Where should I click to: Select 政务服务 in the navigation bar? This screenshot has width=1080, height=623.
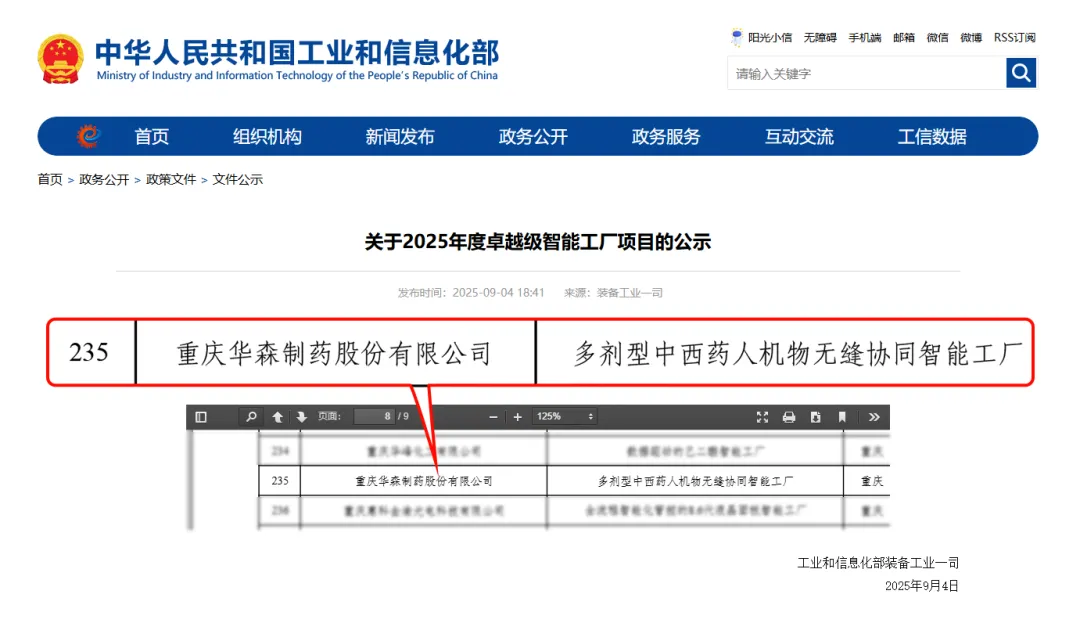coord(666,137)
